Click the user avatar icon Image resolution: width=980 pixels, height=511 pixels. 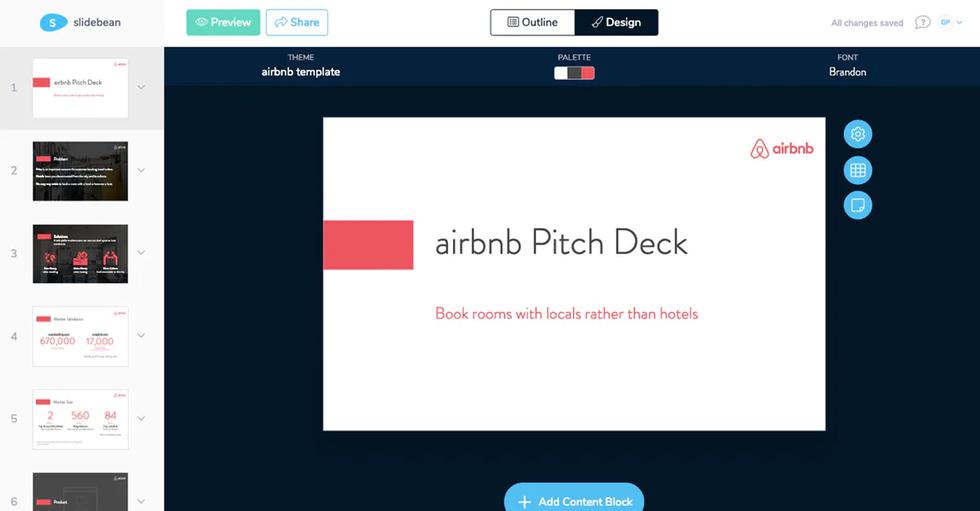pos(945,22)
